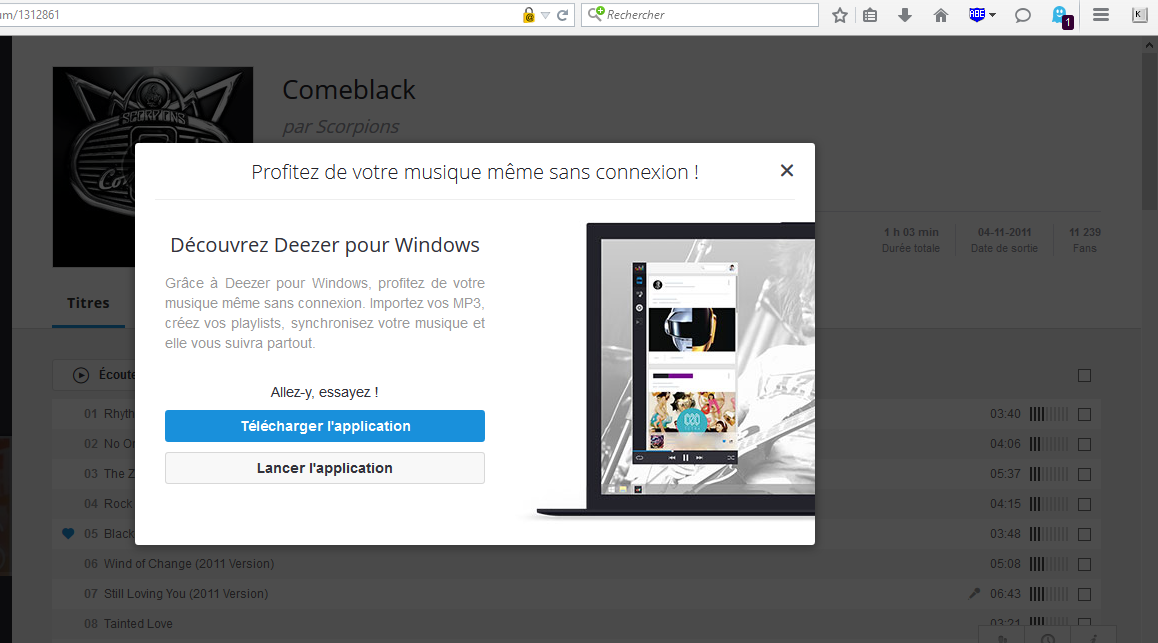The height and width of the screenshot is (643, 1158).
Task: Click inside the Rechercher search field
Action: click(x=700, y=15)
